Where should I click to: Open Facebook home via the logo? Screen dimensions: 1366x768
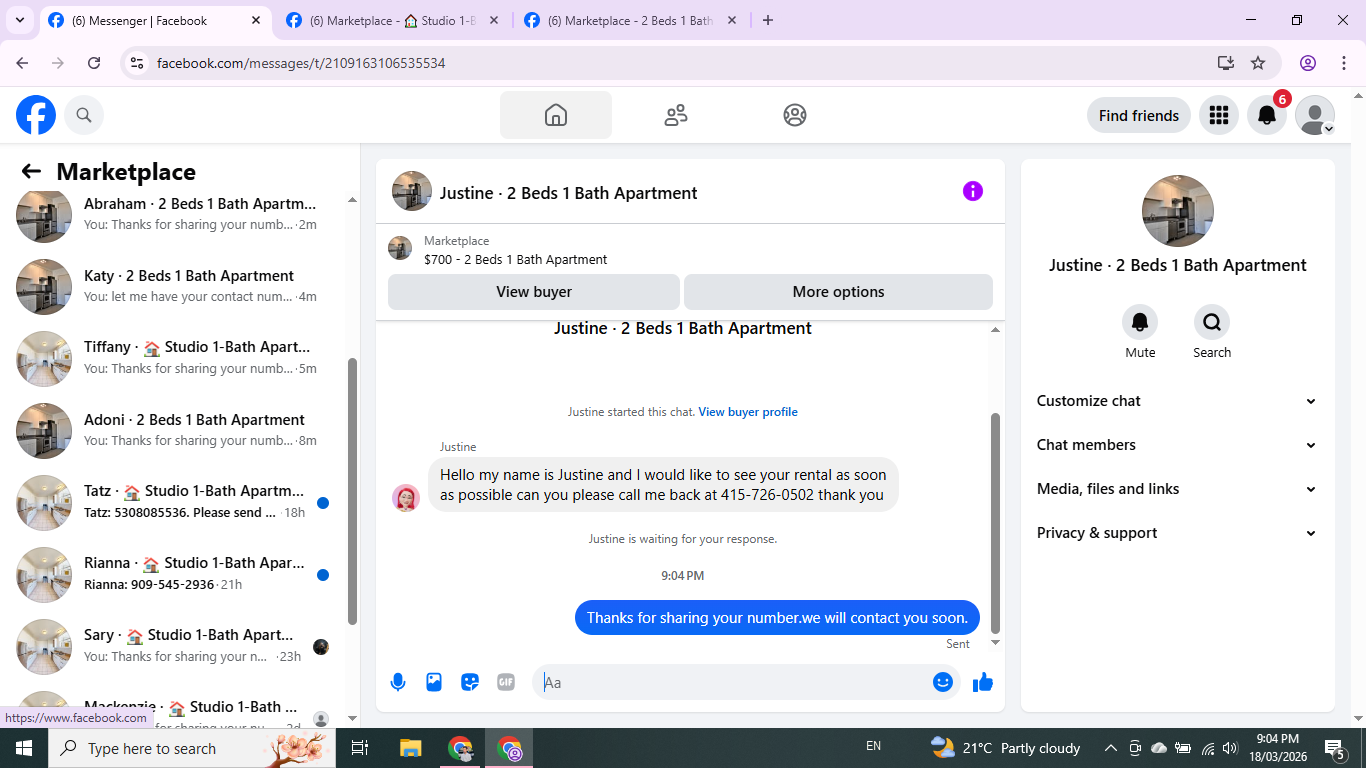click(x=36, y=115)
